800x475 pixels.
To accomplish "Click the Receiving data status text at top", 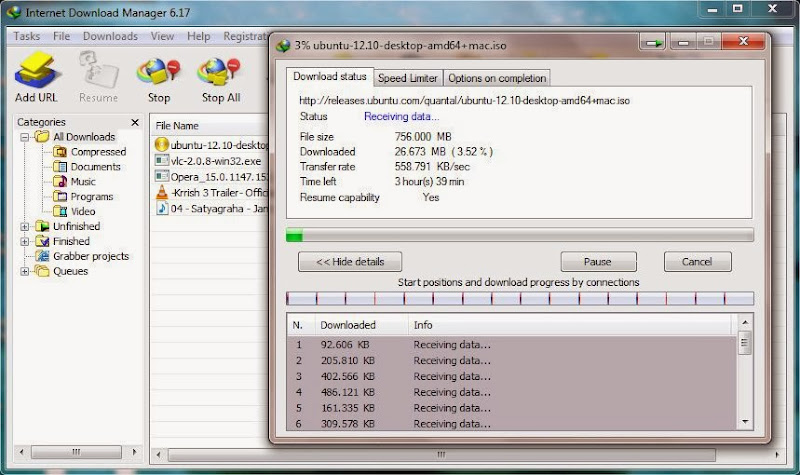I will [402, 116].
